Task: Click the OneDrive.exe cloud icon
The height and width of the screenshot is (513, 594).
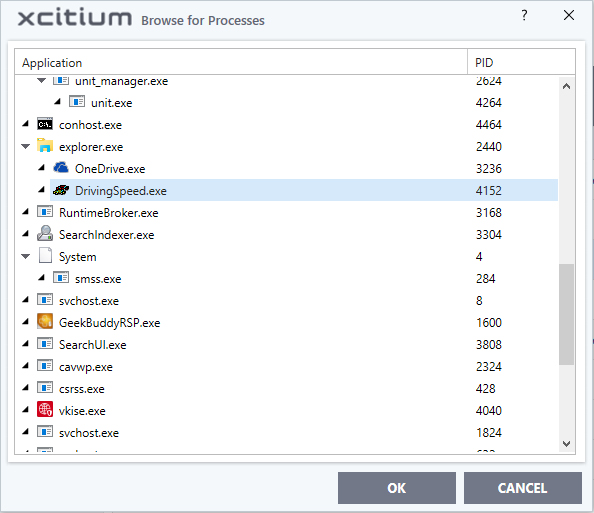Action: click(61, 167)
